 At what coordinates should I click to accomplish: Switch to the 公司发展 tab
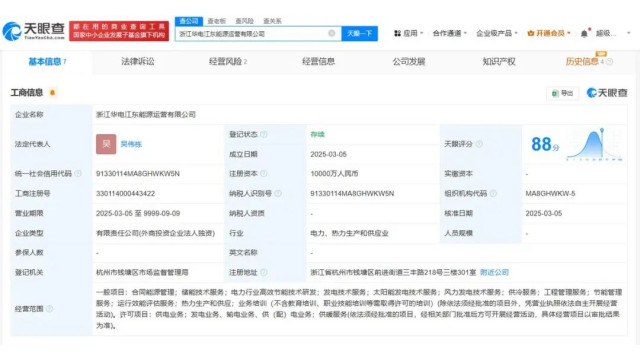click(x=409, y=62)
